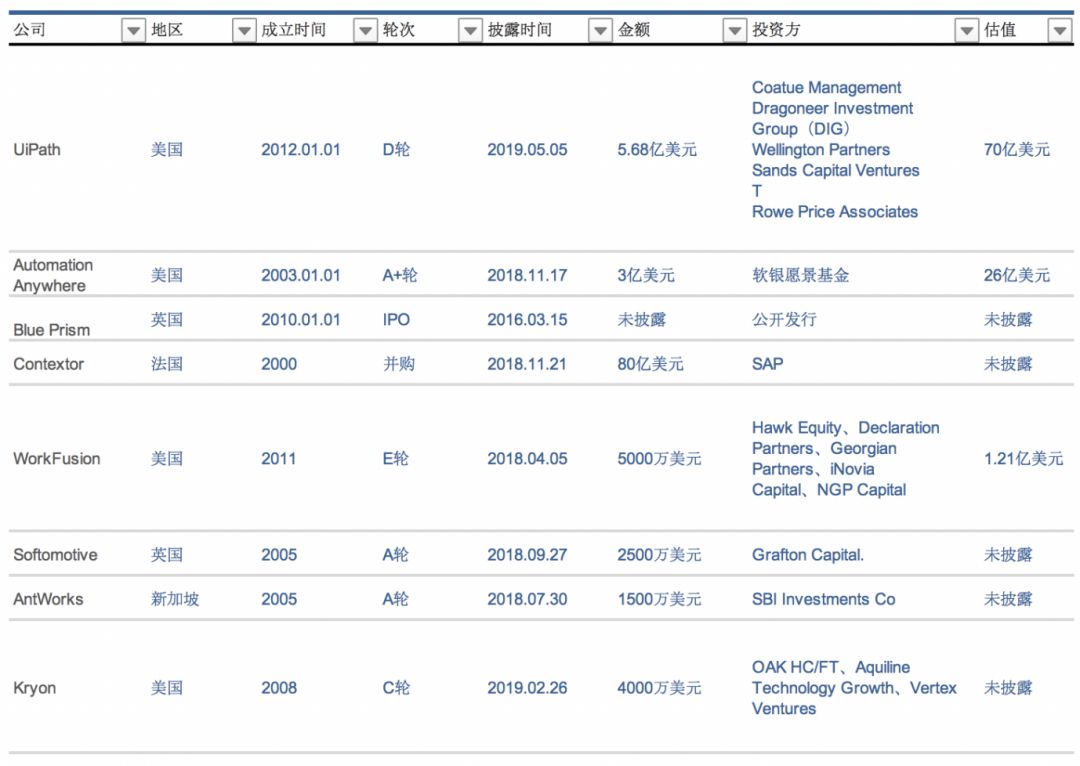Click the AntWorks company cell

(48, 599)
